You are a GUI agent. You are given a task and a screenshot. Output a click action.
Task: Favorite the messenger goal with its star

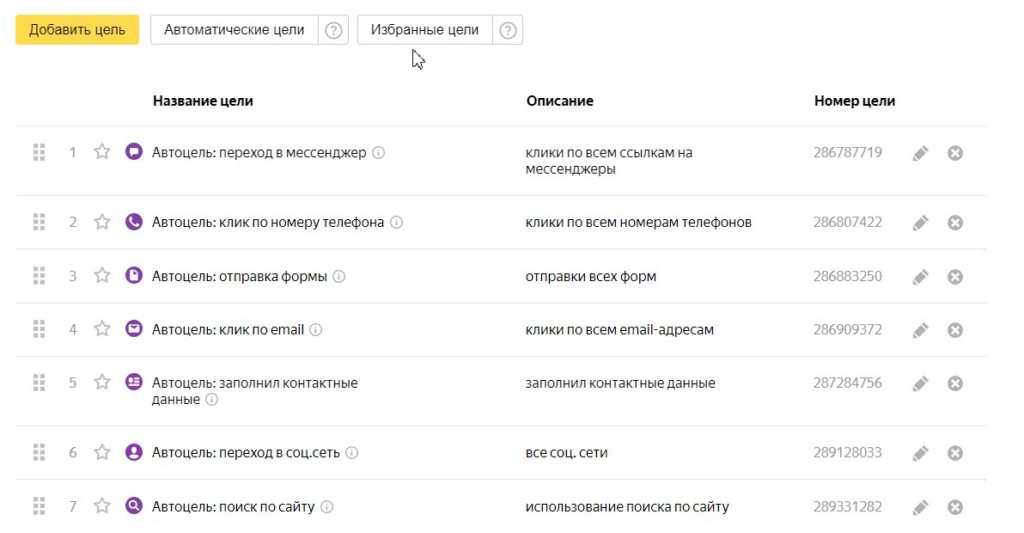[102, 152]
